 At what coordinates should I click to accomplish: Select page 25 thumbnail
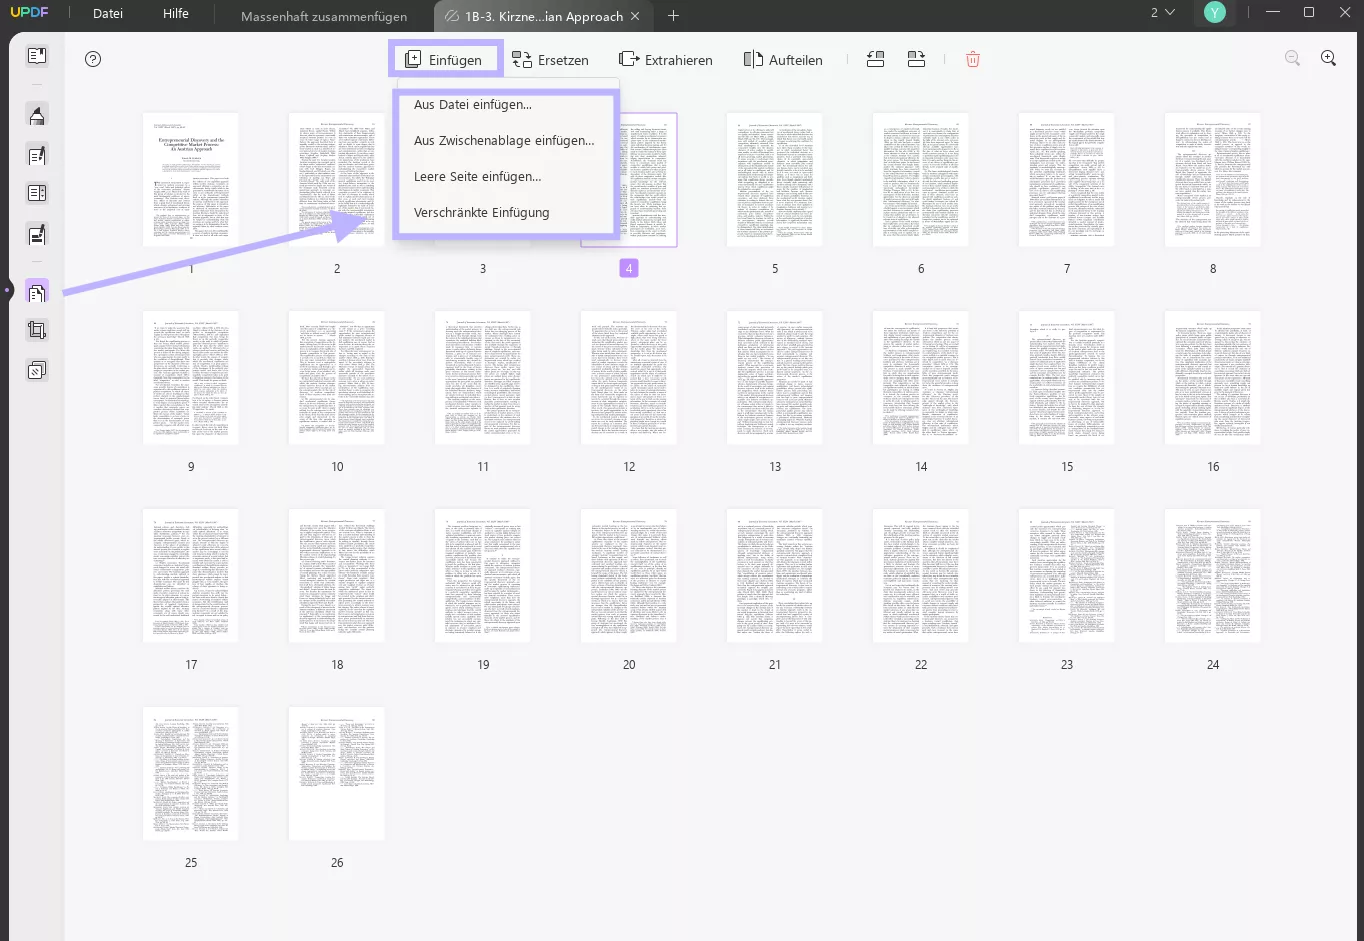tap(191, 774)
